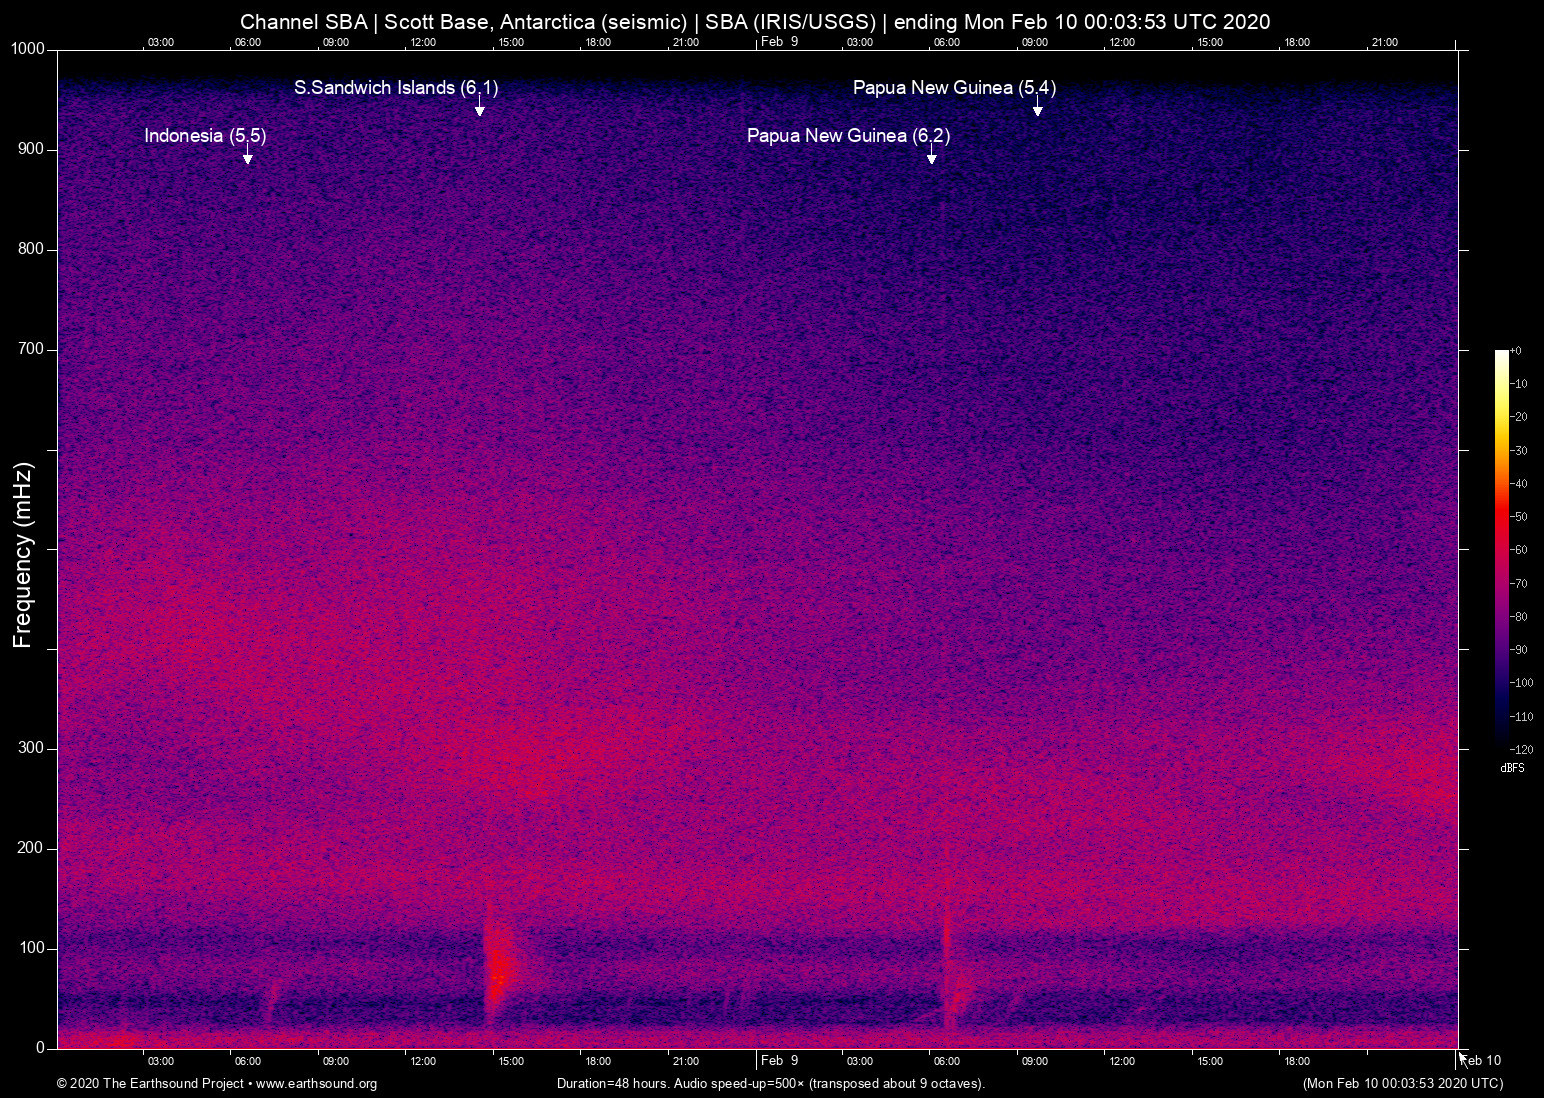Click the Feb 9 date marker on top axis
Viewport: 1544px width, 1098px height.
click(x=779, y=42)
